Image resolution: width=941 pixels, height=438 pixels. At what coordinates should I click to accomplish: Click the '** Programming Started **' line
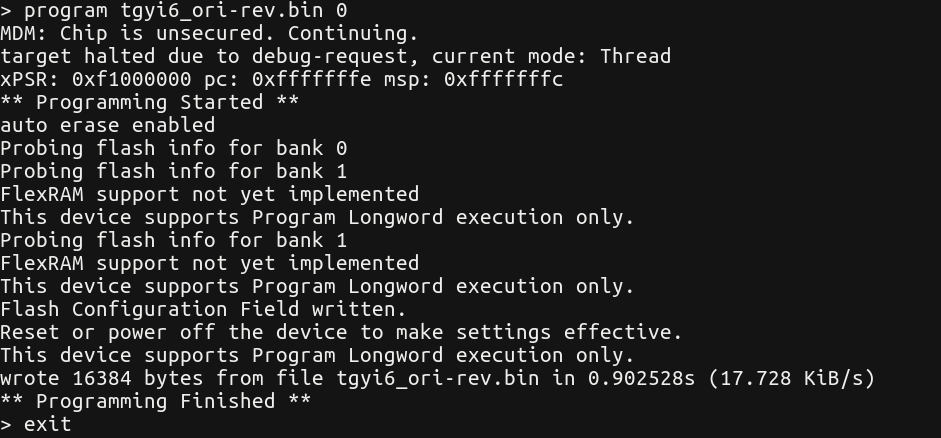point(149,103)
